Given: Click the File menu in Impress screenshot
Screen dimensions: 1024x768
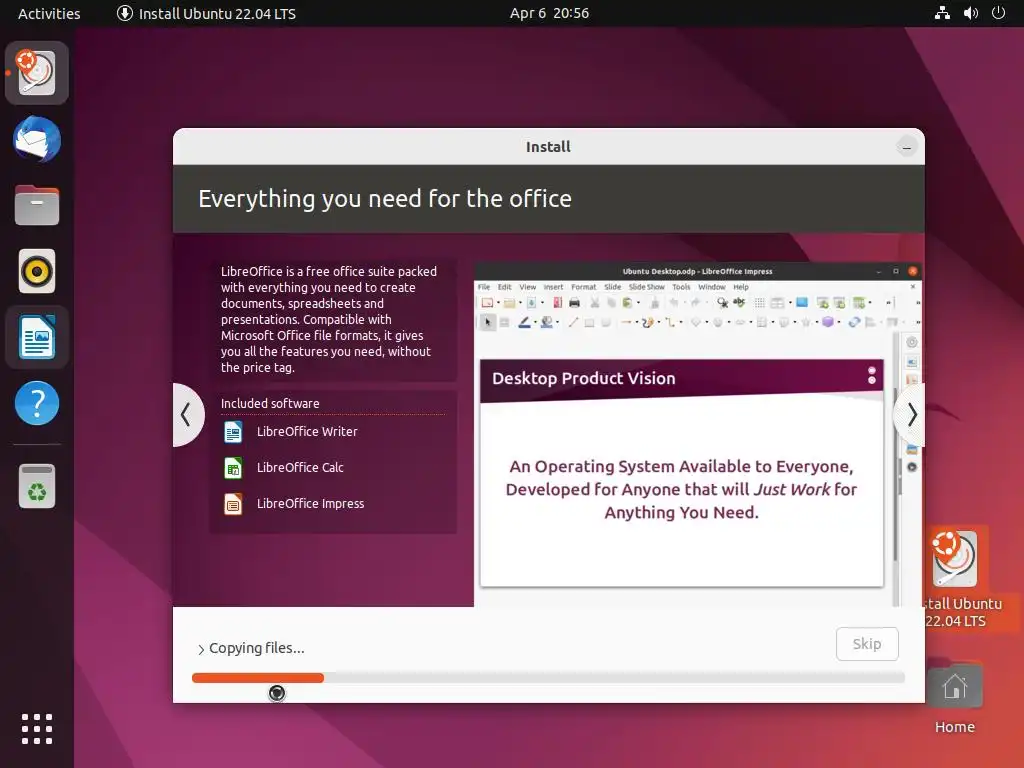Looking at the screenshot, I should [x=484, y=287].
